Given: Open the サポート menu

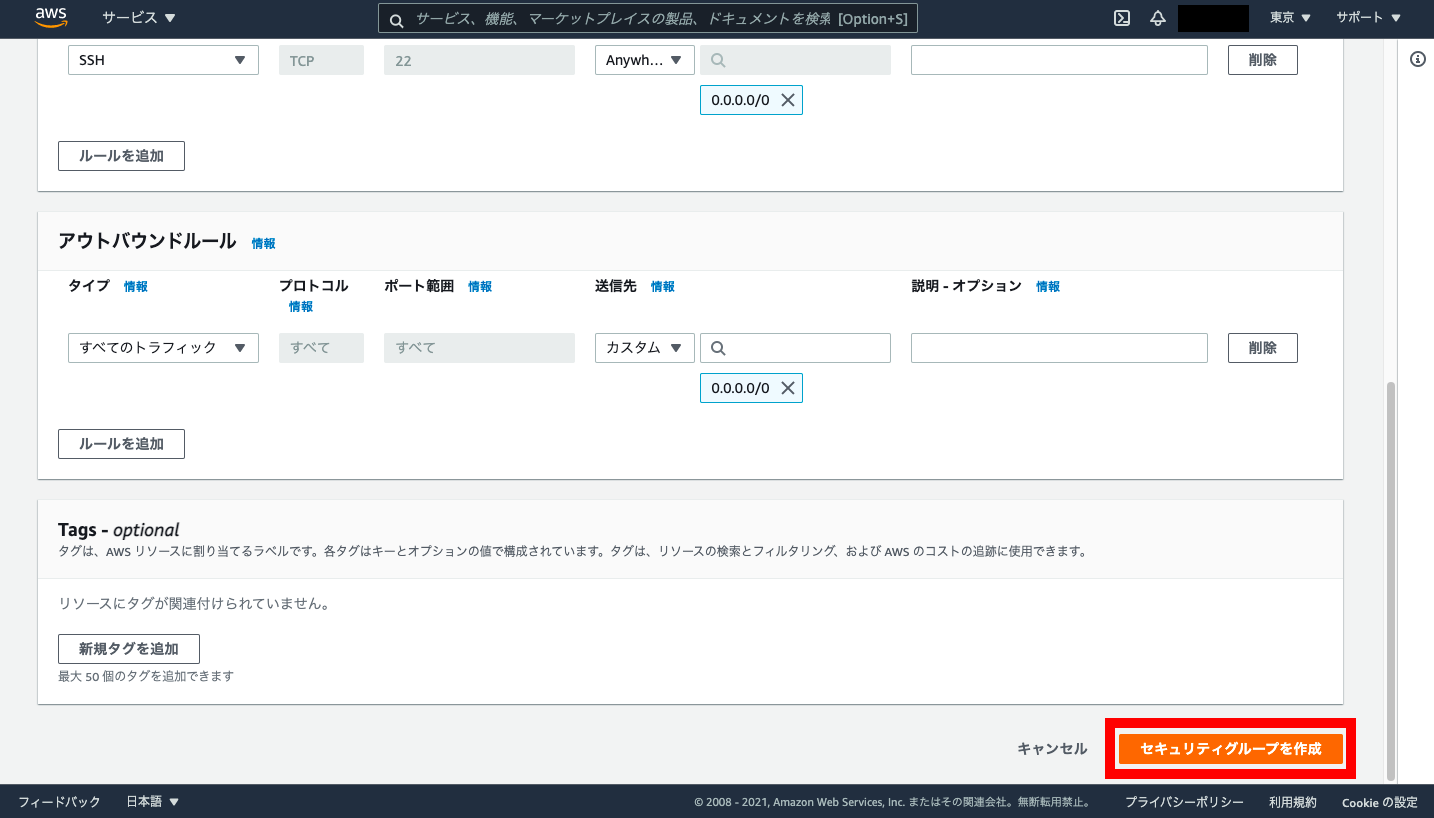Looking at the screenshot, I should coord(1368,18).
